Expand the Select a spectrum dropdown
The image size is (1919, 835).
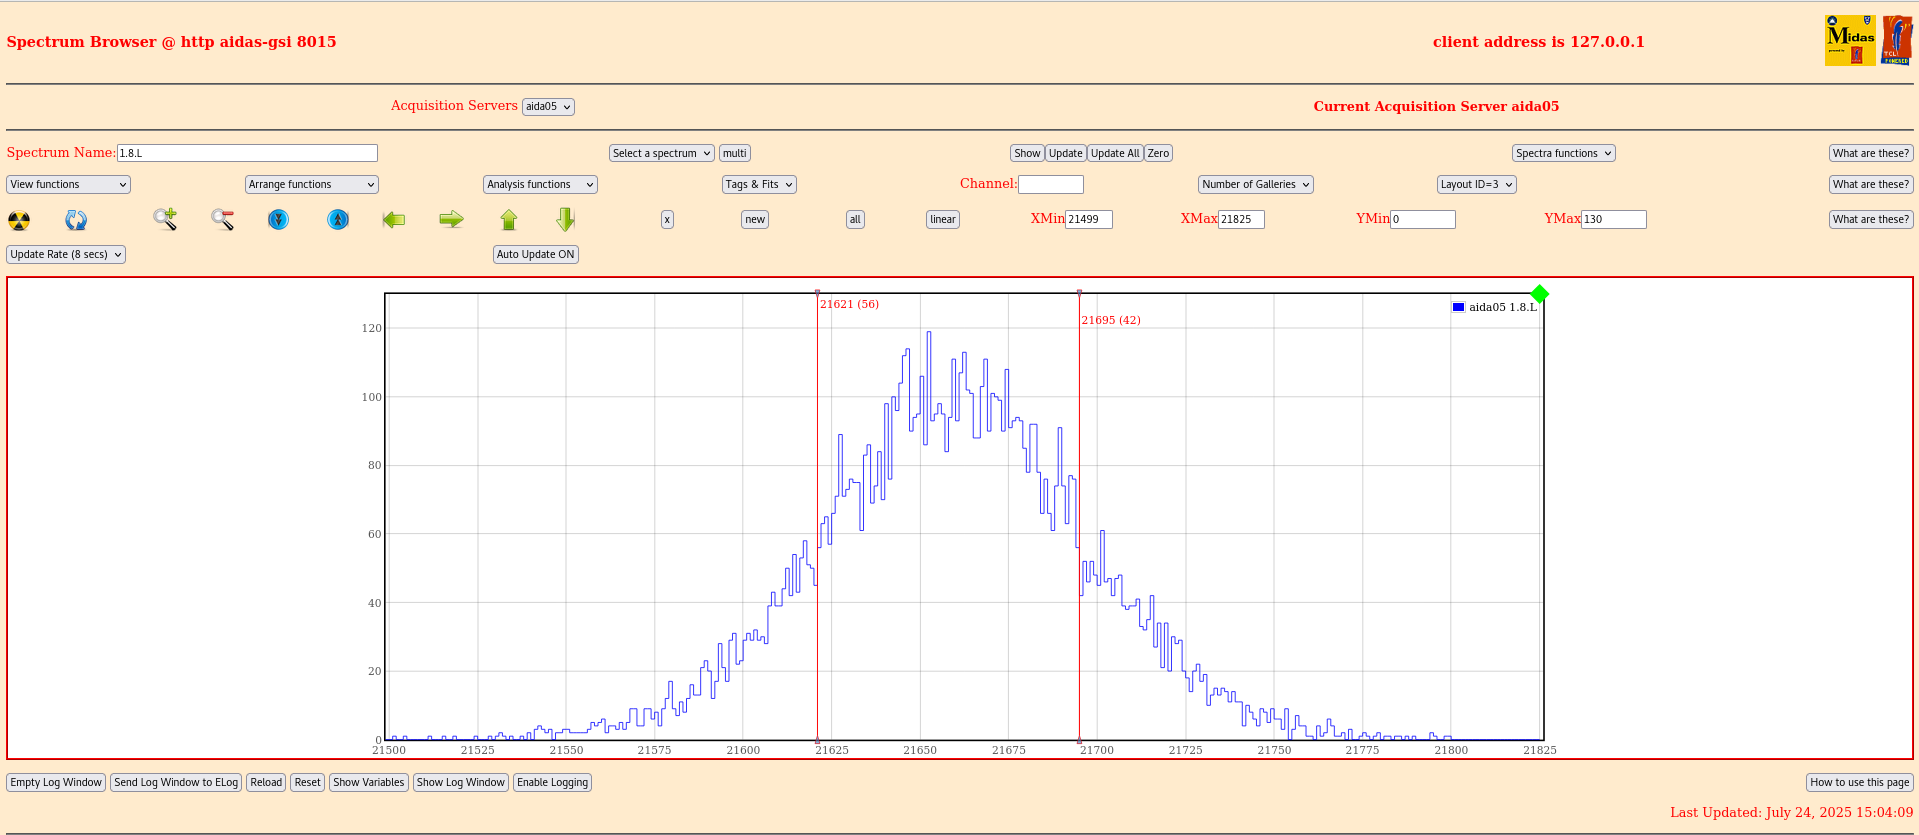[x=661, y=153]
